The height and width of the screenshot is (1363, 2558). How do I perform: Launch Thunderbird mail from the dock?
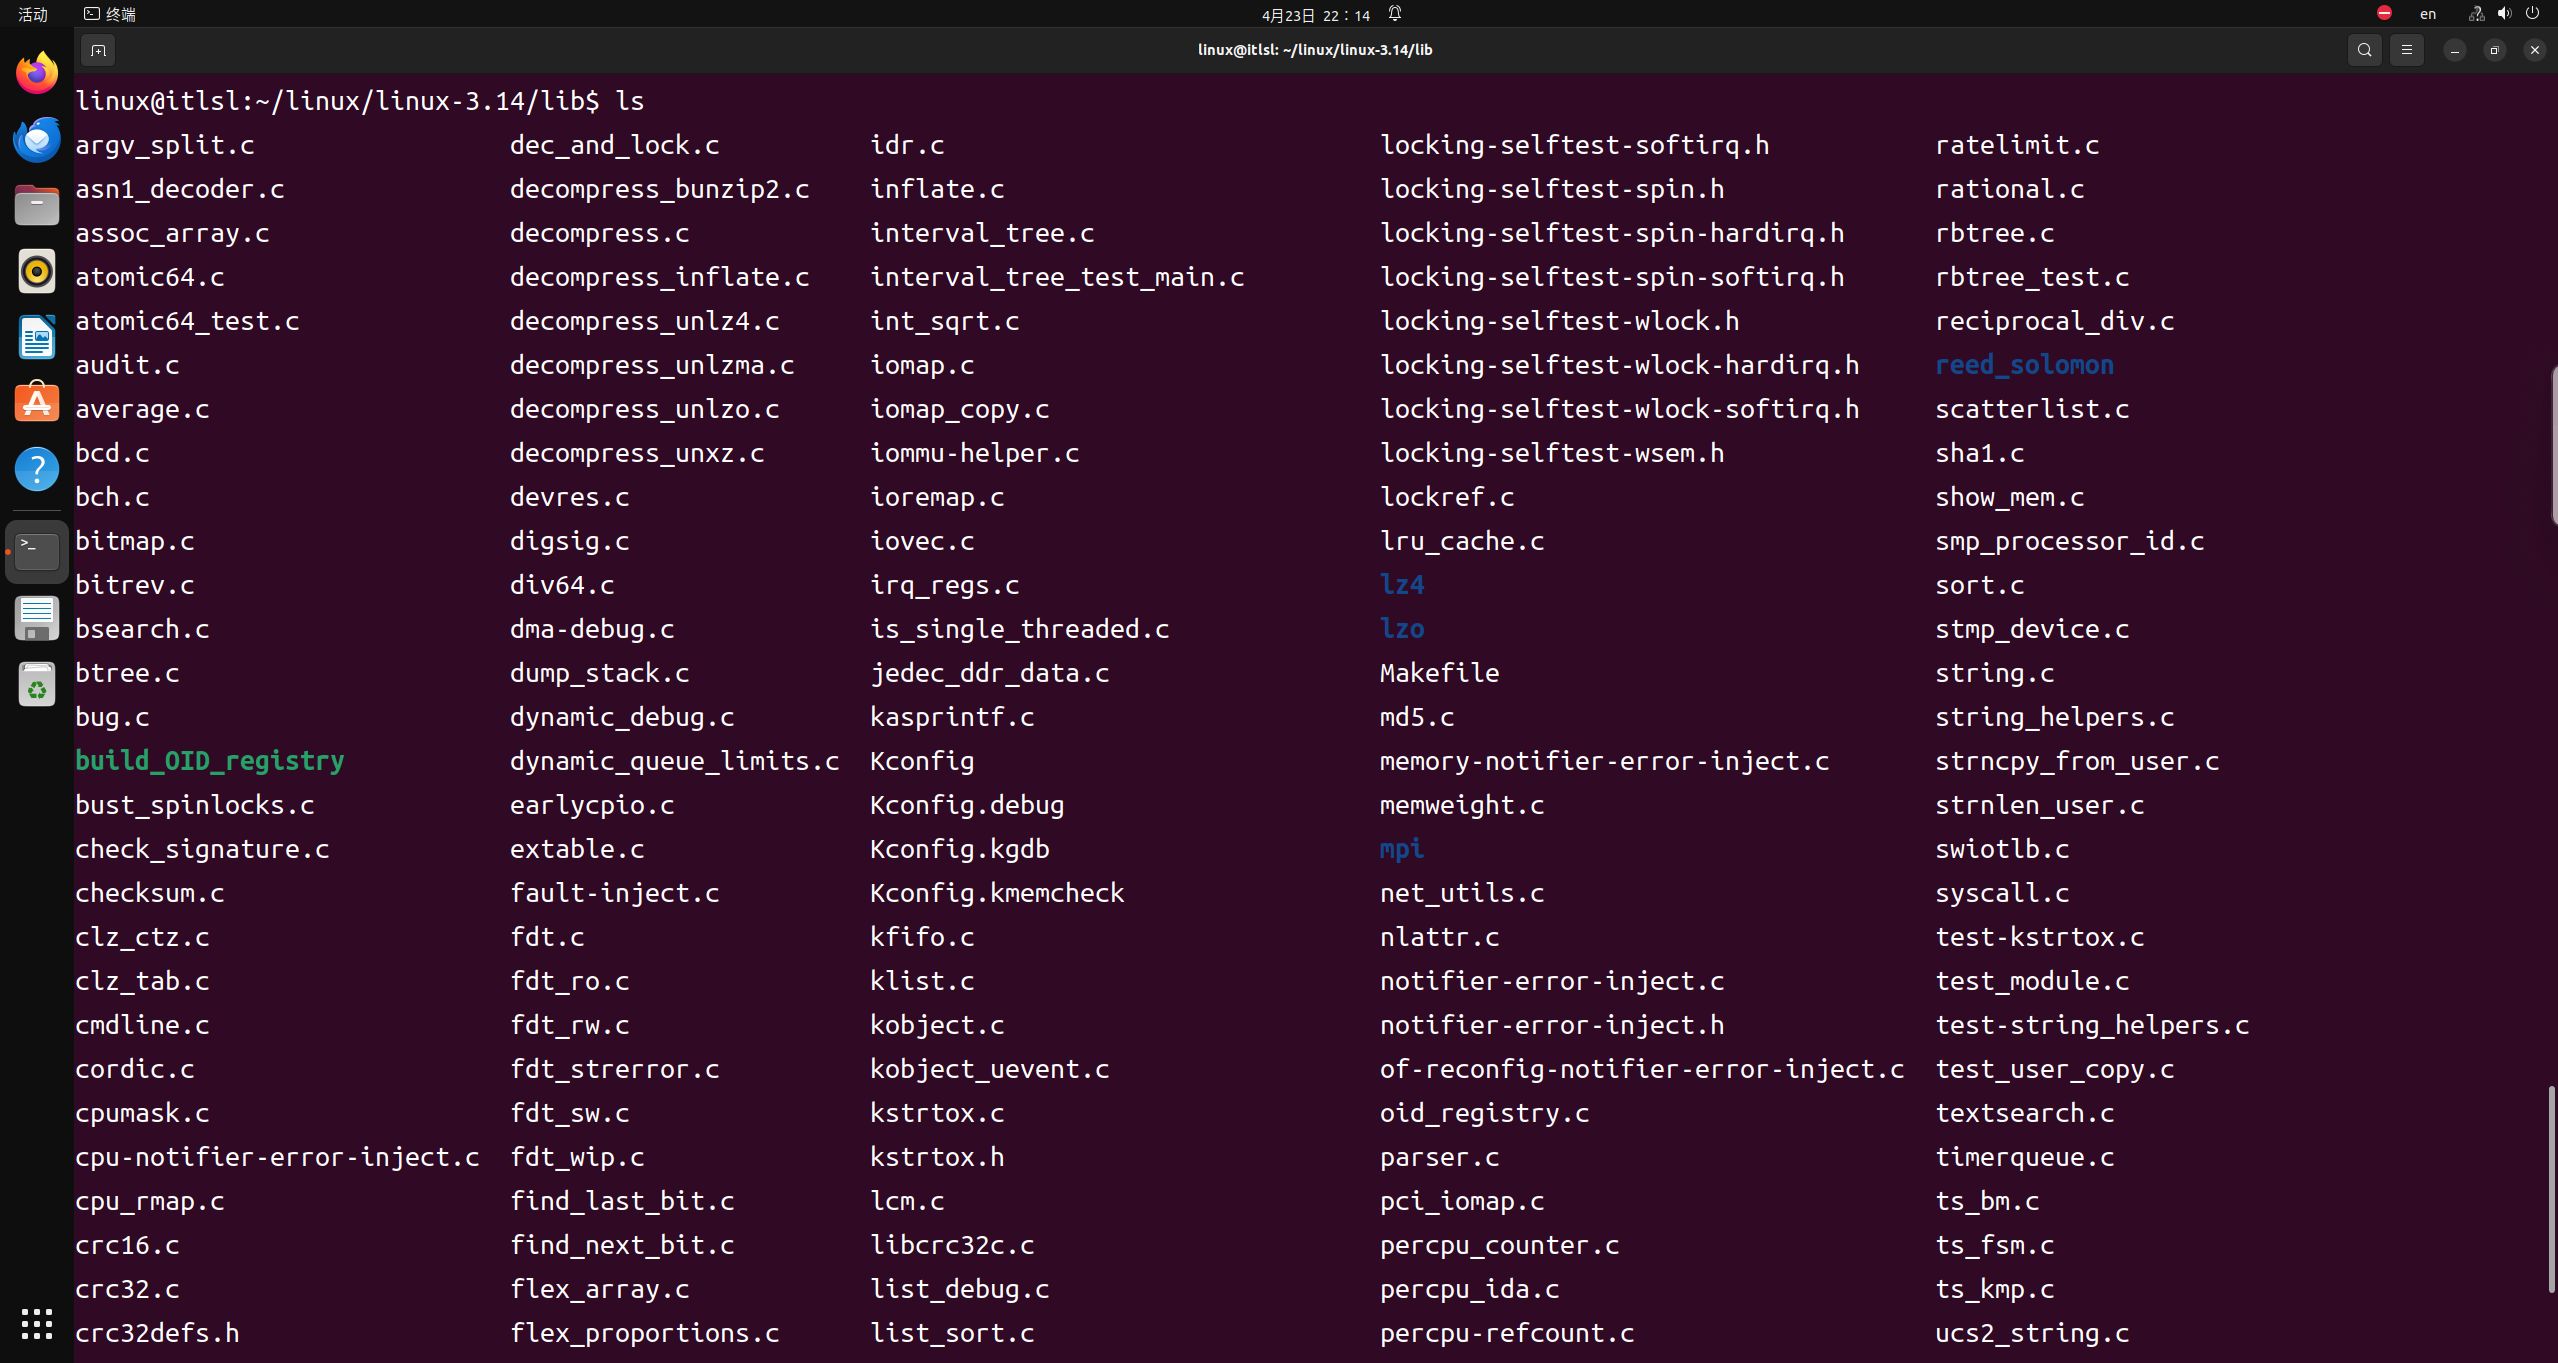[x=37, y=139]
